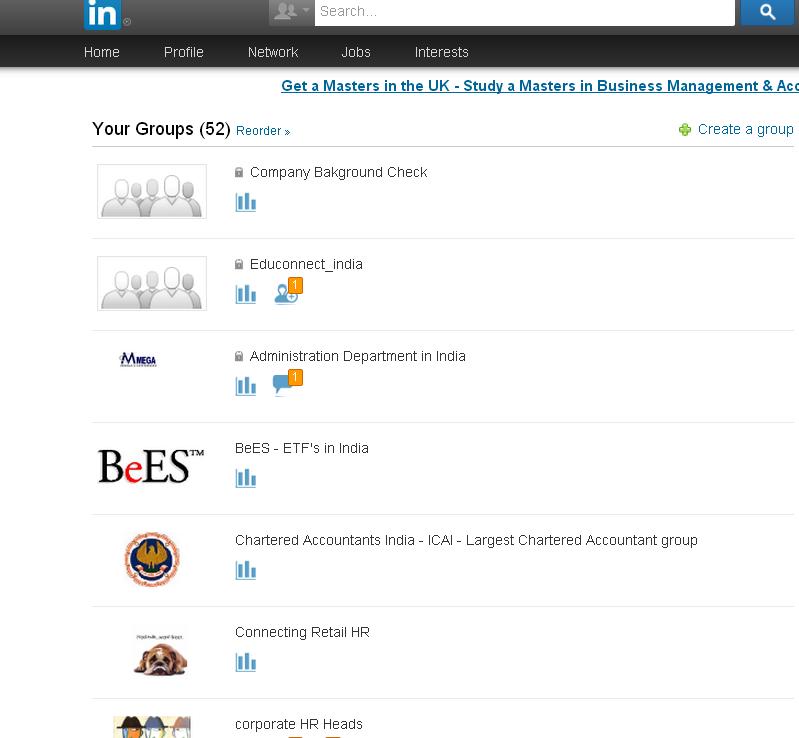Click the ICAI emblem logo
Image resolution: width=799 pixels, height=738 pixels.
pyautogui.click(x=152, y=559)
